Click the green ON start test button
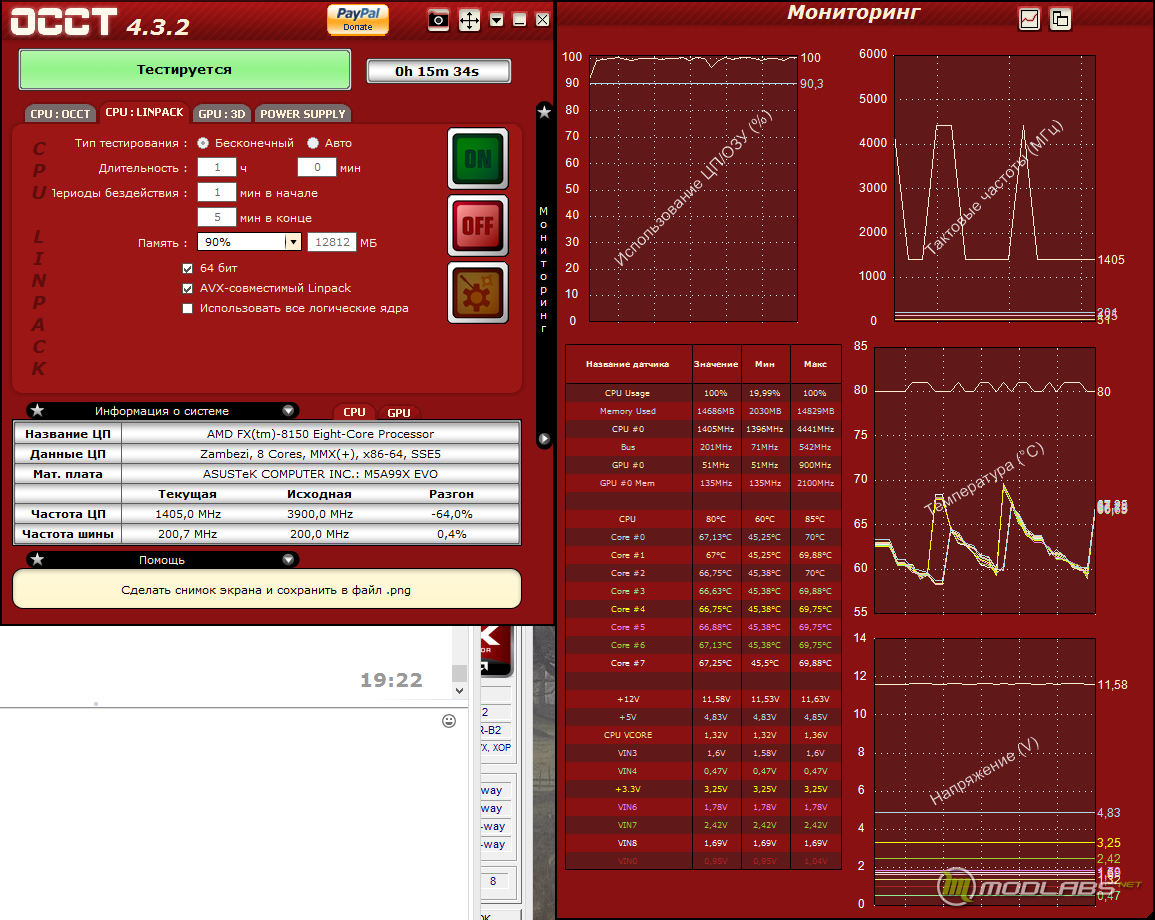This screenshot has width=1155, height=920. [478, 159]
